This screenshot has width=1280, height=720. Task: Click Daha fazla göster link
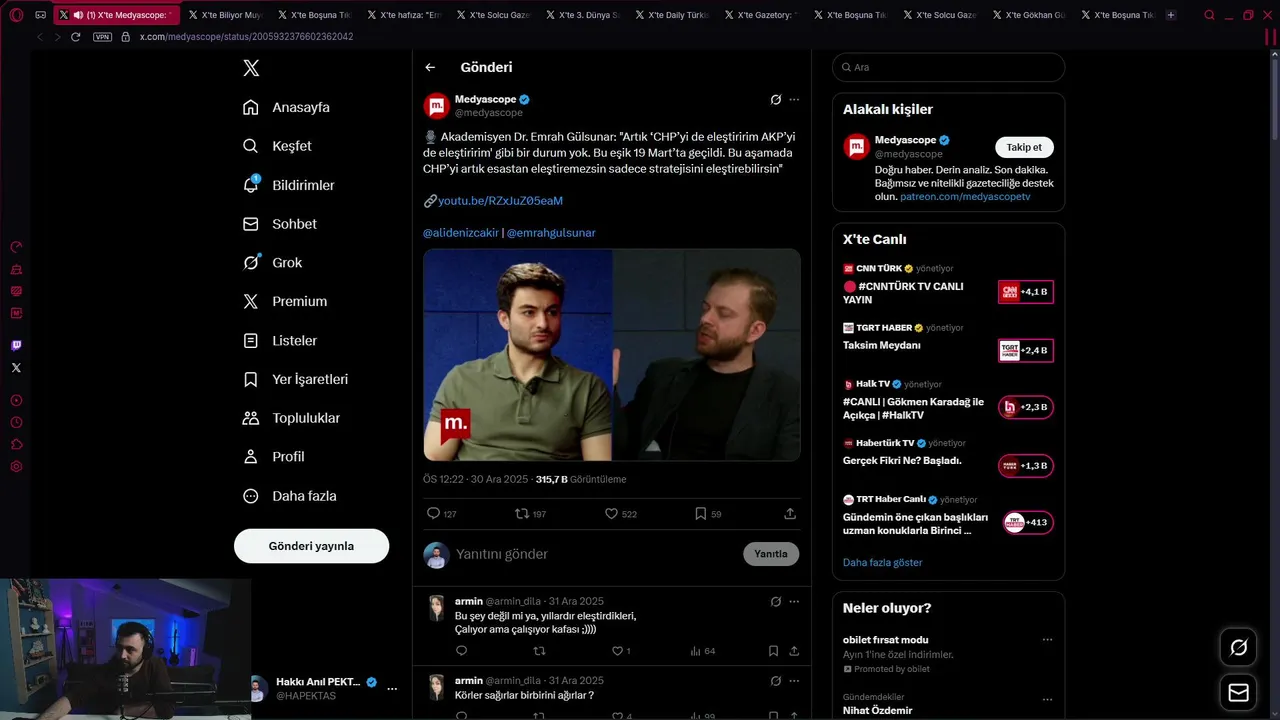[x=883, y=562]
